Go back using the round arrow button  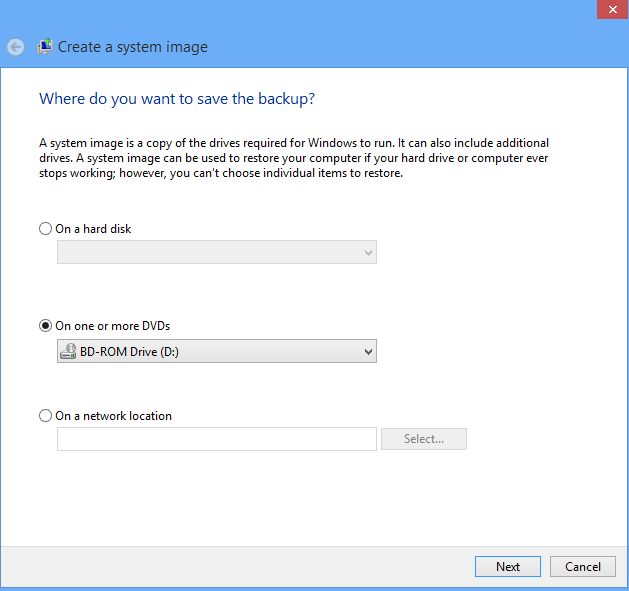(x=16, y=47)
